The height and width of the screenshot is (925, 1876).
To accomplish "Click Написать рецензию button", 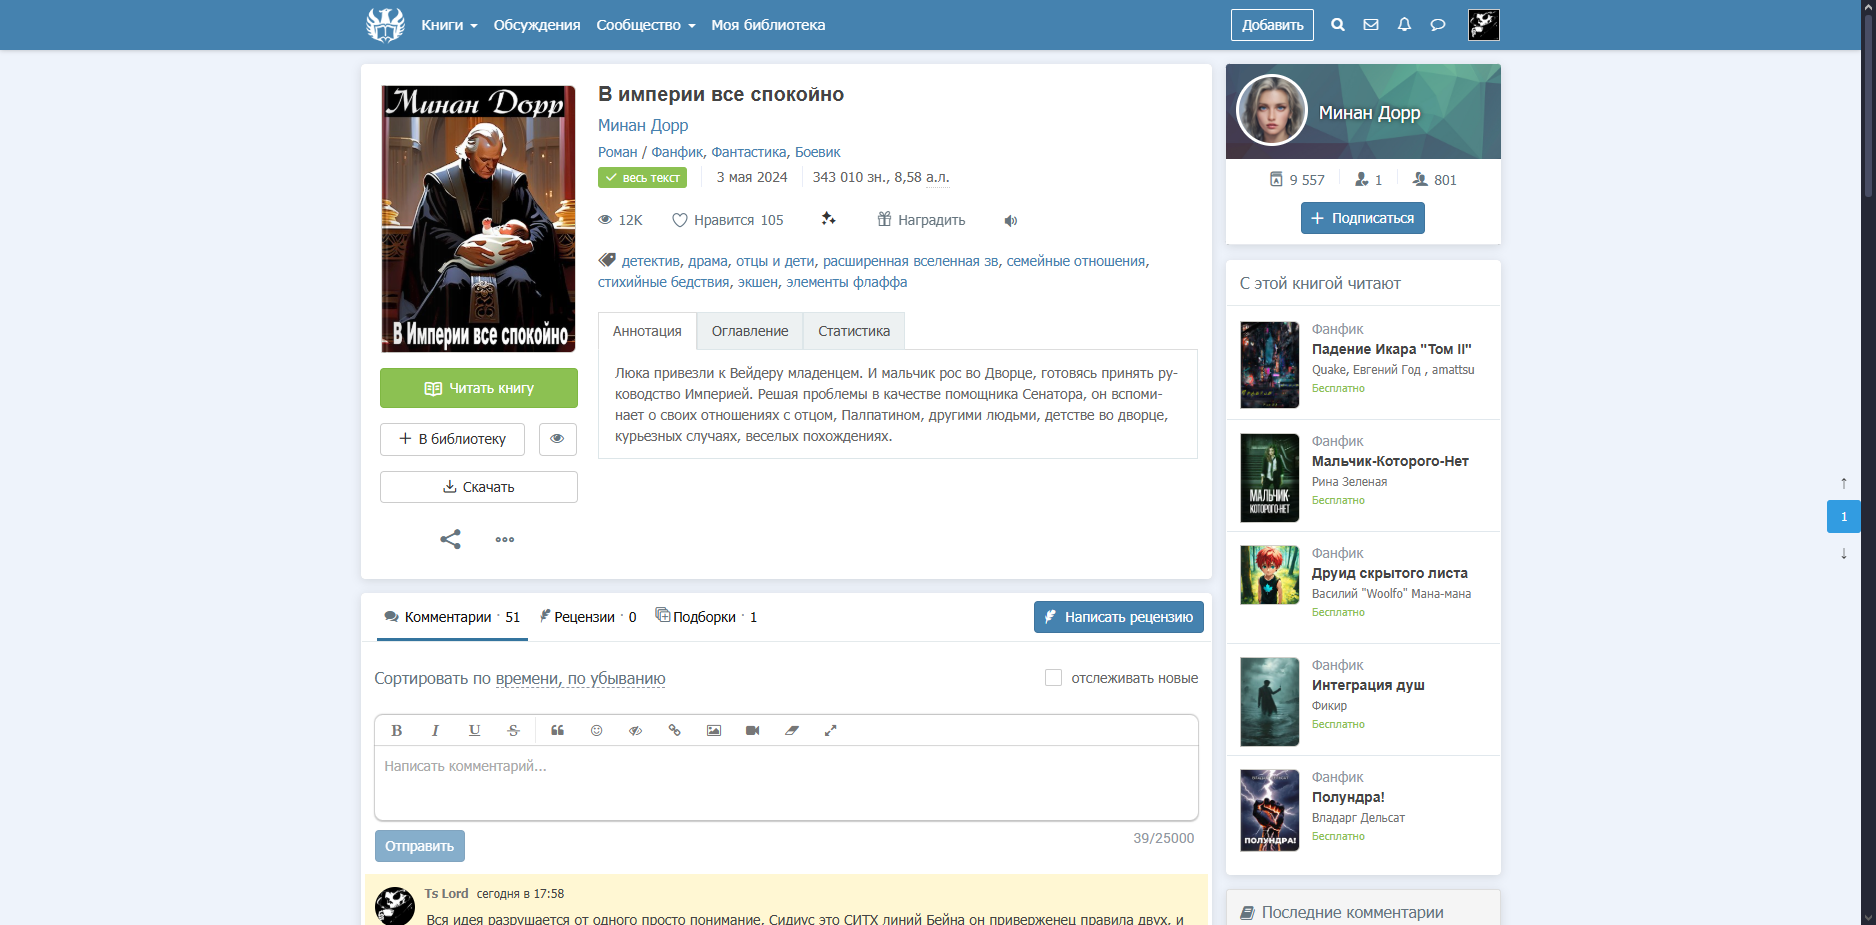I will [1119, 617].
